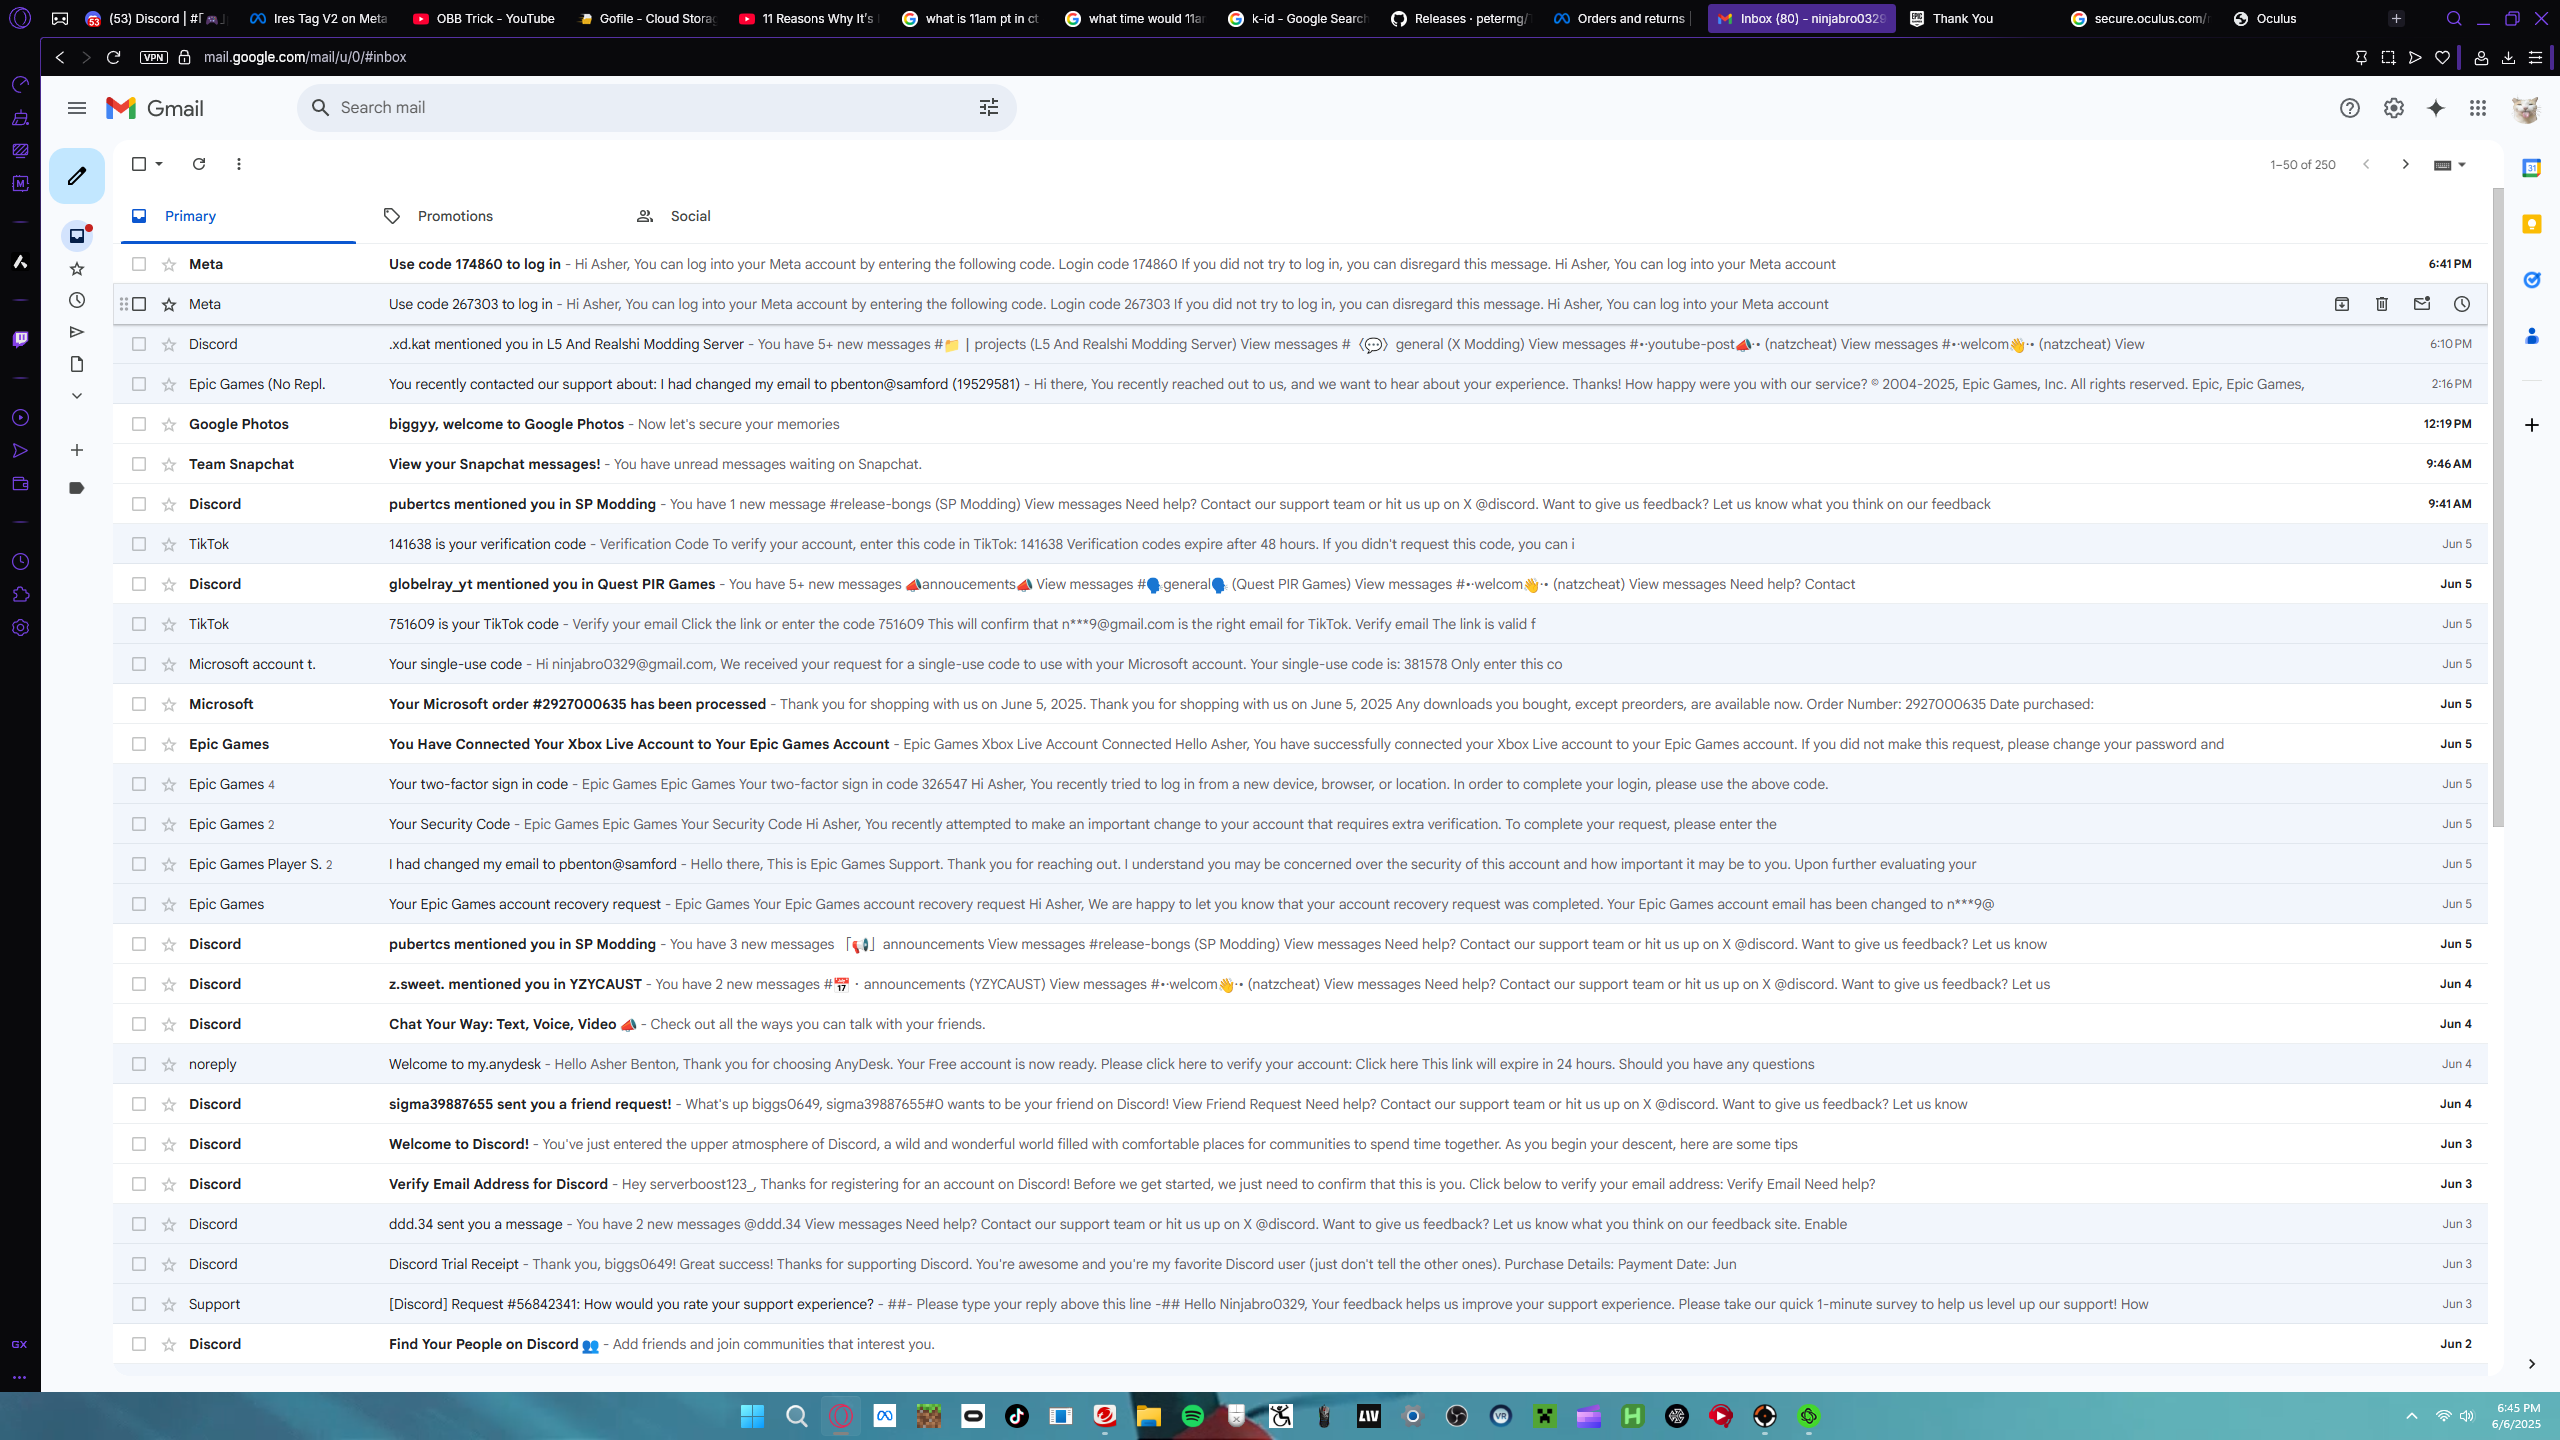Screen dimensions: 2560x1440
Task: Select the Team Snapchat email checkbox
Action: click(x=139, y=464)
